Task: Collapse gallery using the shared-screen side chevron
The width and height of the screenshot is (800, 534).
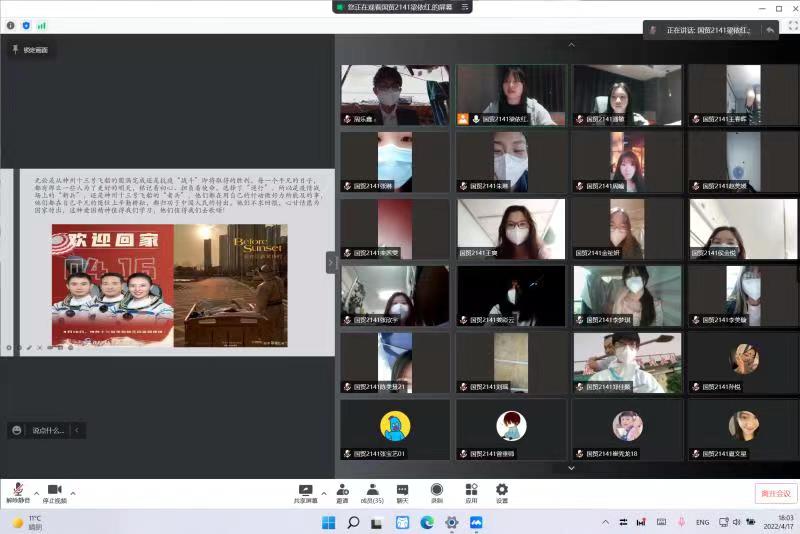Action: point(330,262)
